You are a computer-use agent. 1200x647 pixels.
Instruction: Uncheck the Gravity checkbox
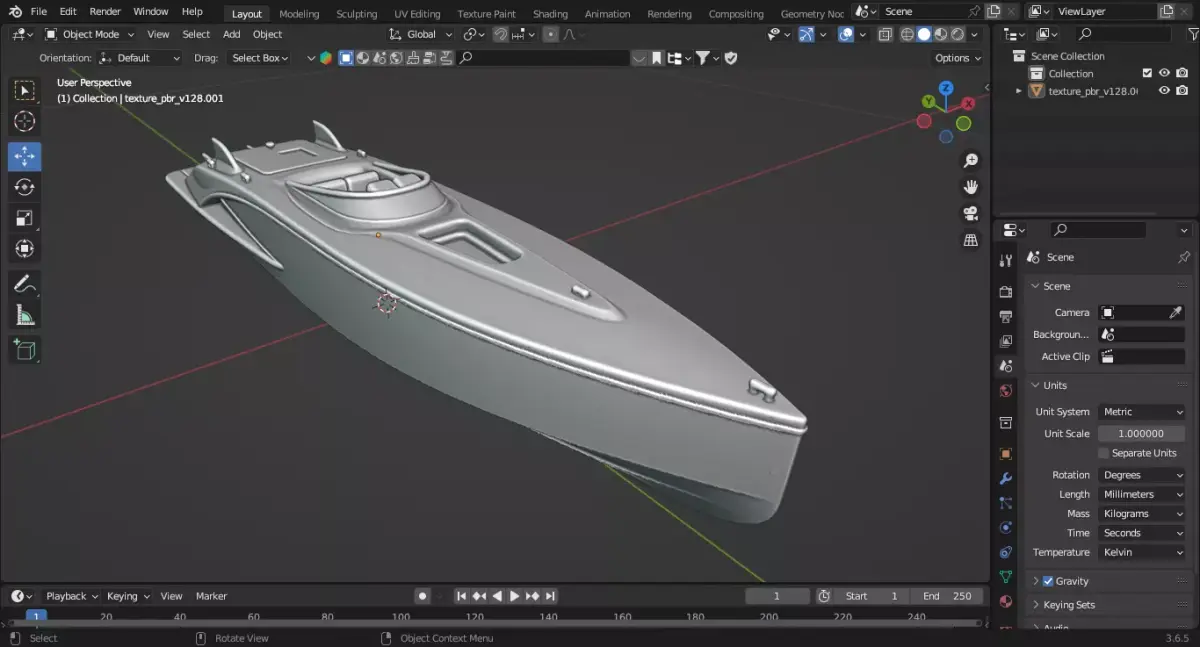click(x=1048, y=581)
